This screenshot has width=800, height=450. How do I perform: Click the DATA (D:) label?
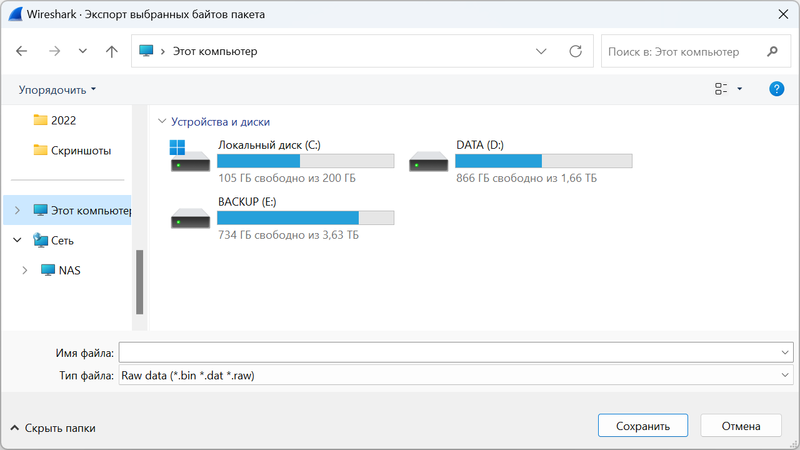(480, 145)
